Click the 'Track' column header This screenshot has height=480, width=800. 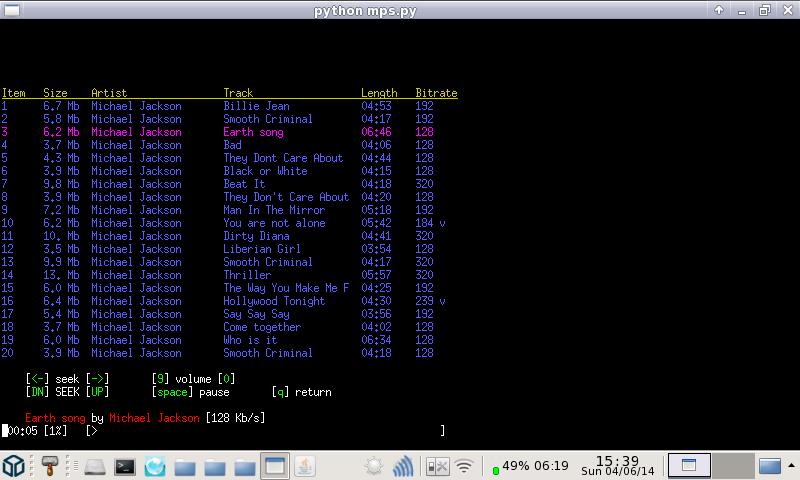pos(238,93)
